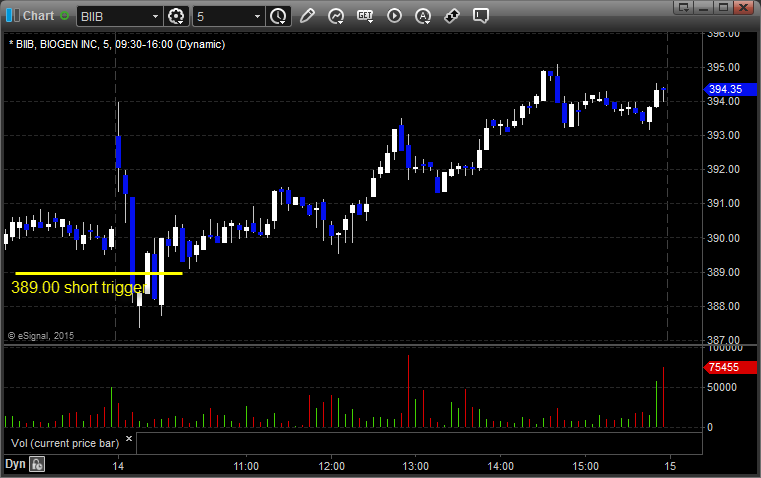The height and width of the screenshot is (478, 761).
Task: Open the GET Advanced studies menu
Action: [365, 16]
